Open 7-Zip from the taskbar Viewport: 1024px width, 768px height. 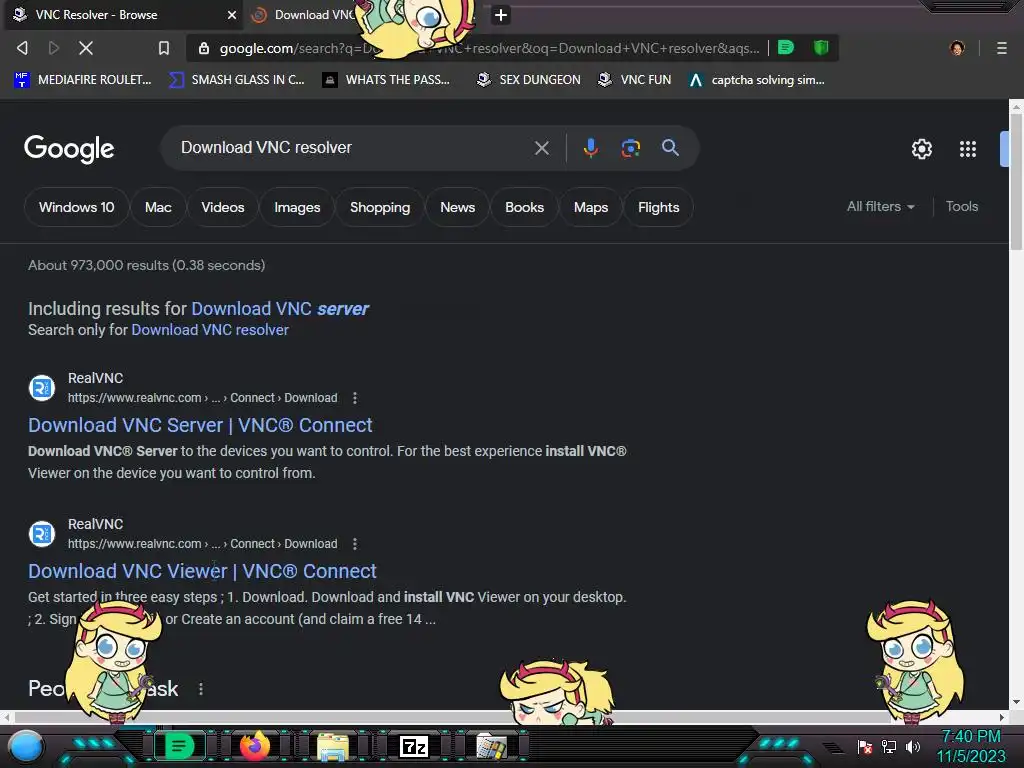[x=413, y=746]
